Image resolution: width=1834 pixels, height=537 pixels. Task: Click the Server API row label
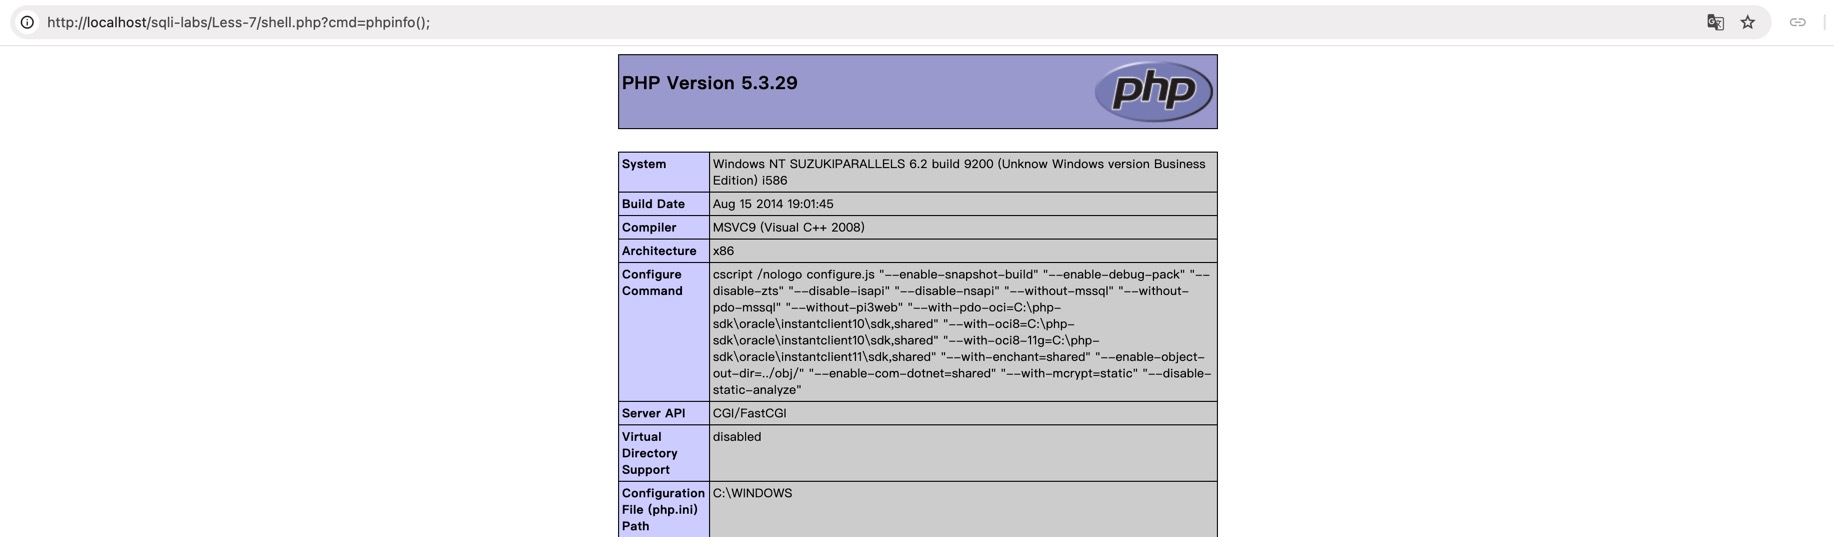click(653, 413)
